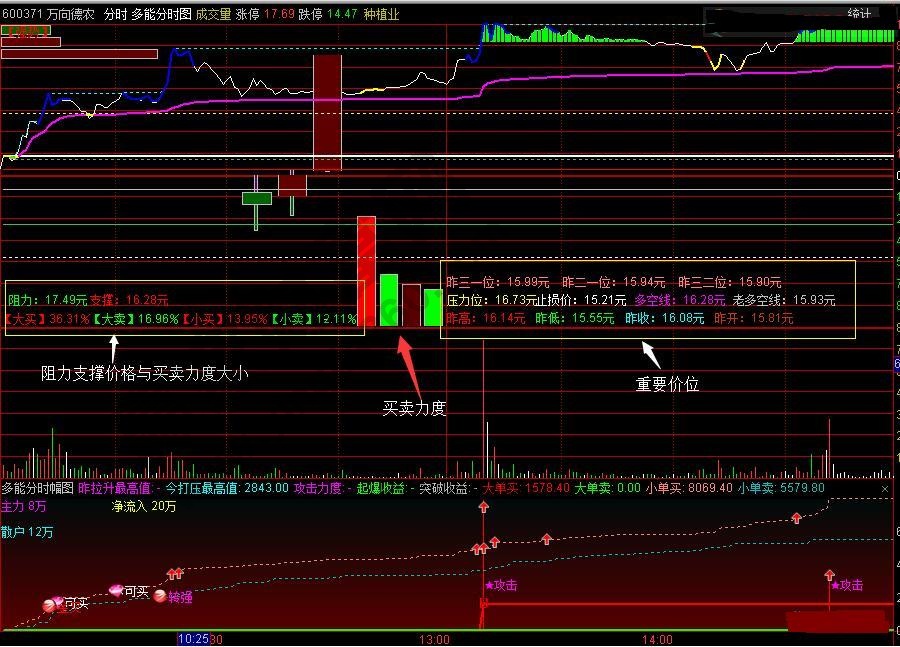Click the 【小卖】12.11% figure
Viewport: 900px width, 647px height.
click(x=314, y=319)
